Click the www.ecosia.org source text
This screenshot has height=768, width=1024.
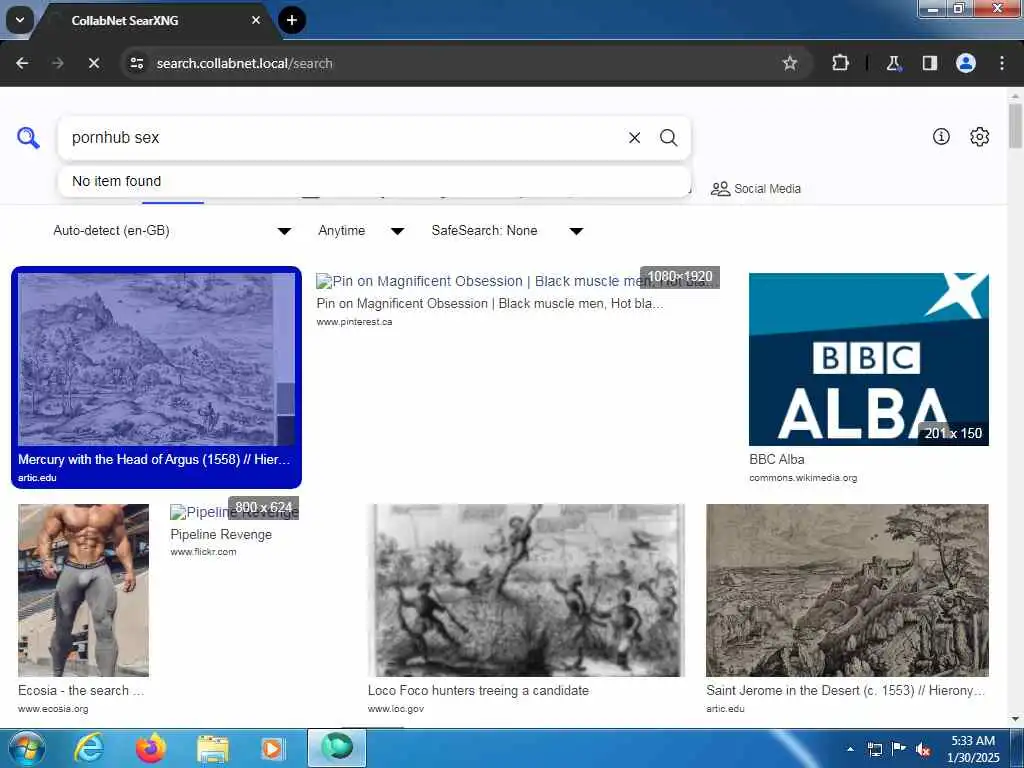[53, 709]
